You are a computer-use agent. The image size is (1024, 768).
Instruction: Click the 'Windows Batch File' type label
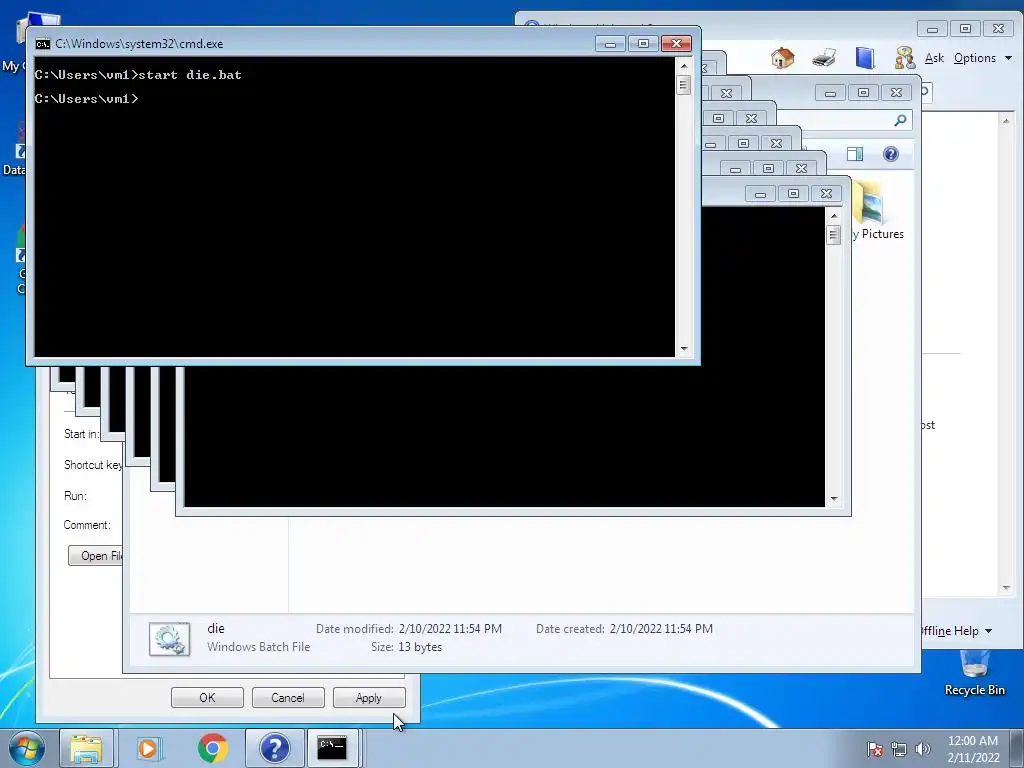pos(259,647)
